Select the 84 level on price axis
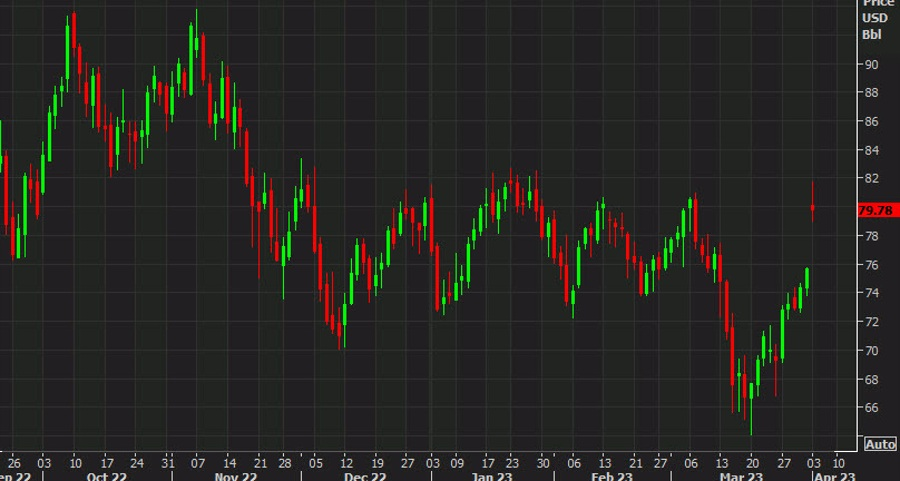 871,150
